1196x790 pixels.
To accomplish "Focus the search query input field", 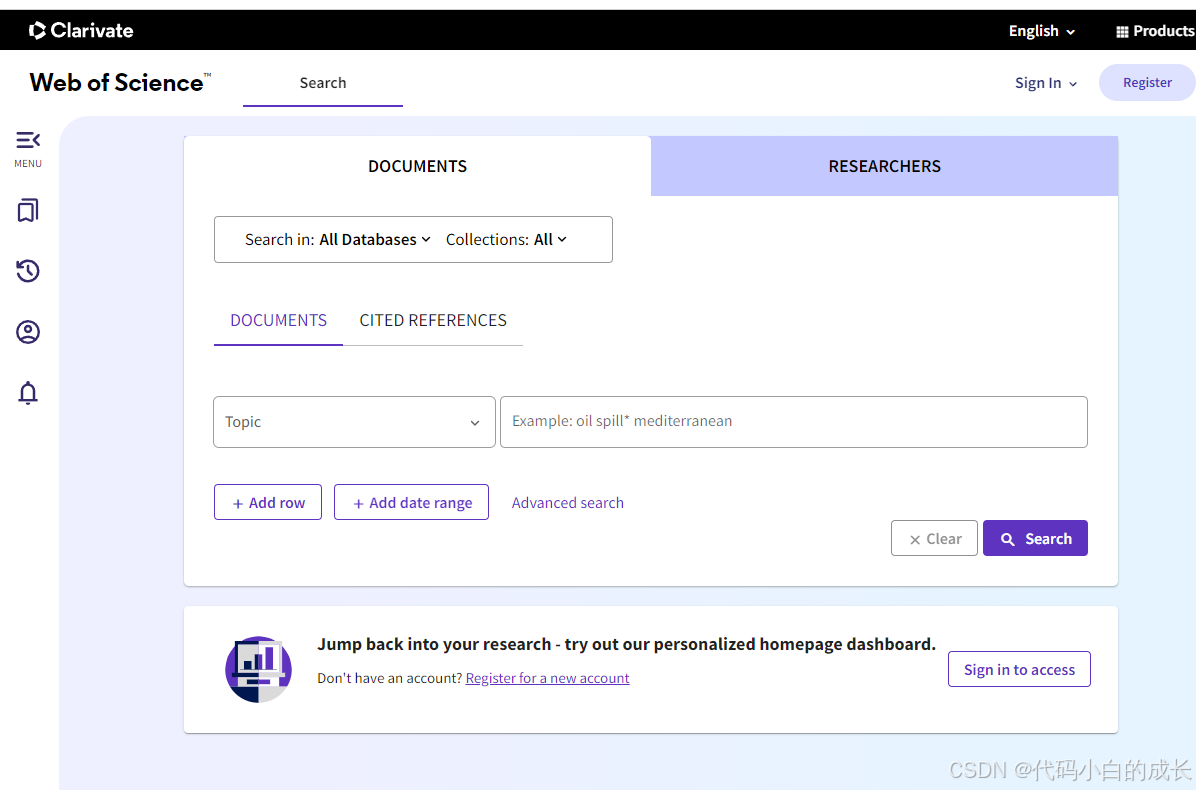I will (x=793, y=422).
